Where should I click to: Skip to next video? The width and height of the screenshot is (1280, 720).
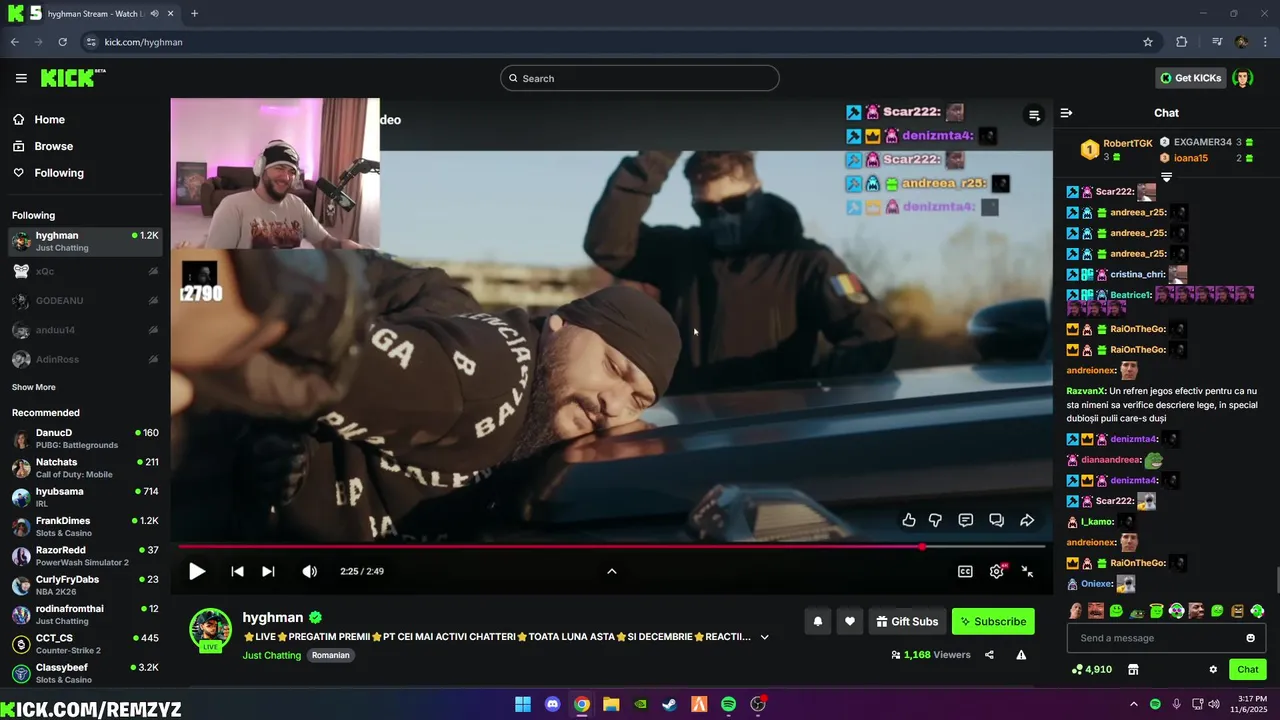click(268, 571)
